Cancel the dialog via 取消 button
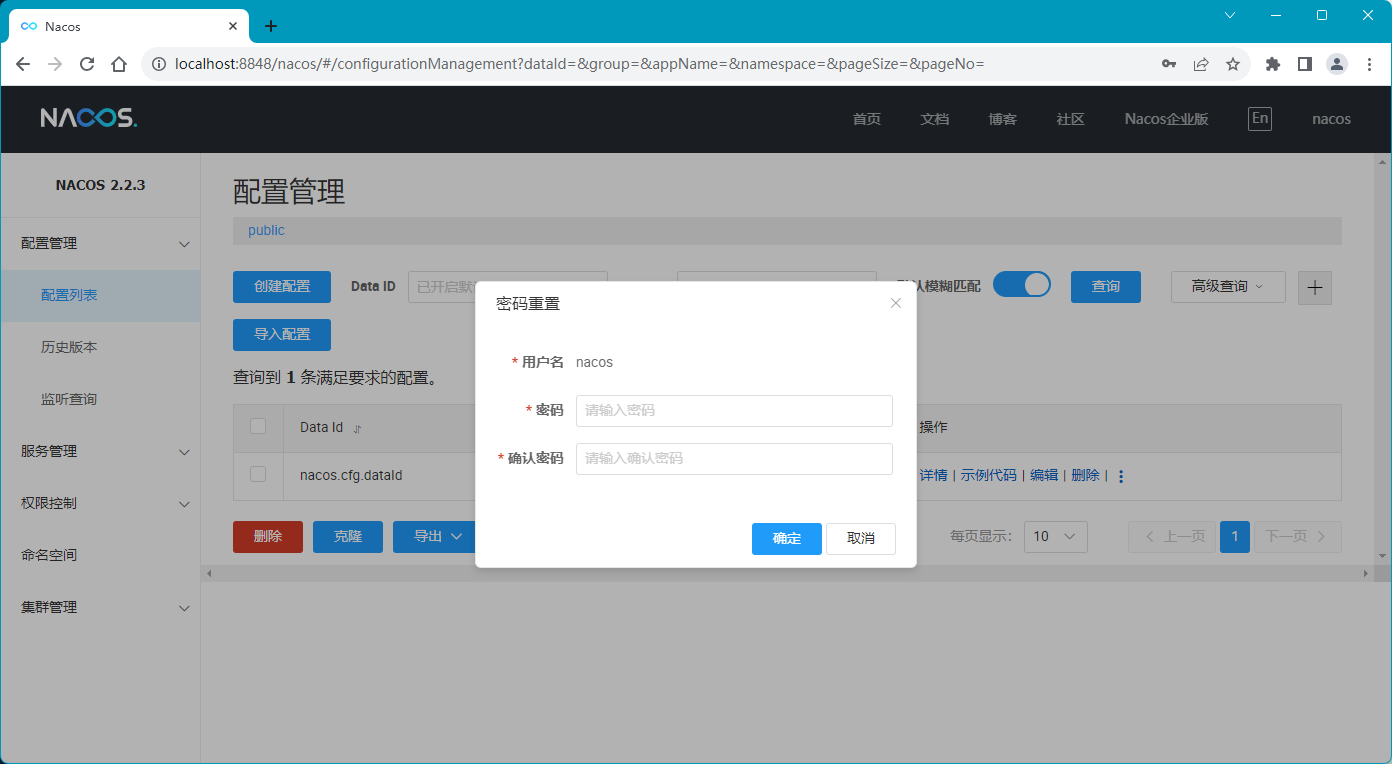 click(861, 538)
